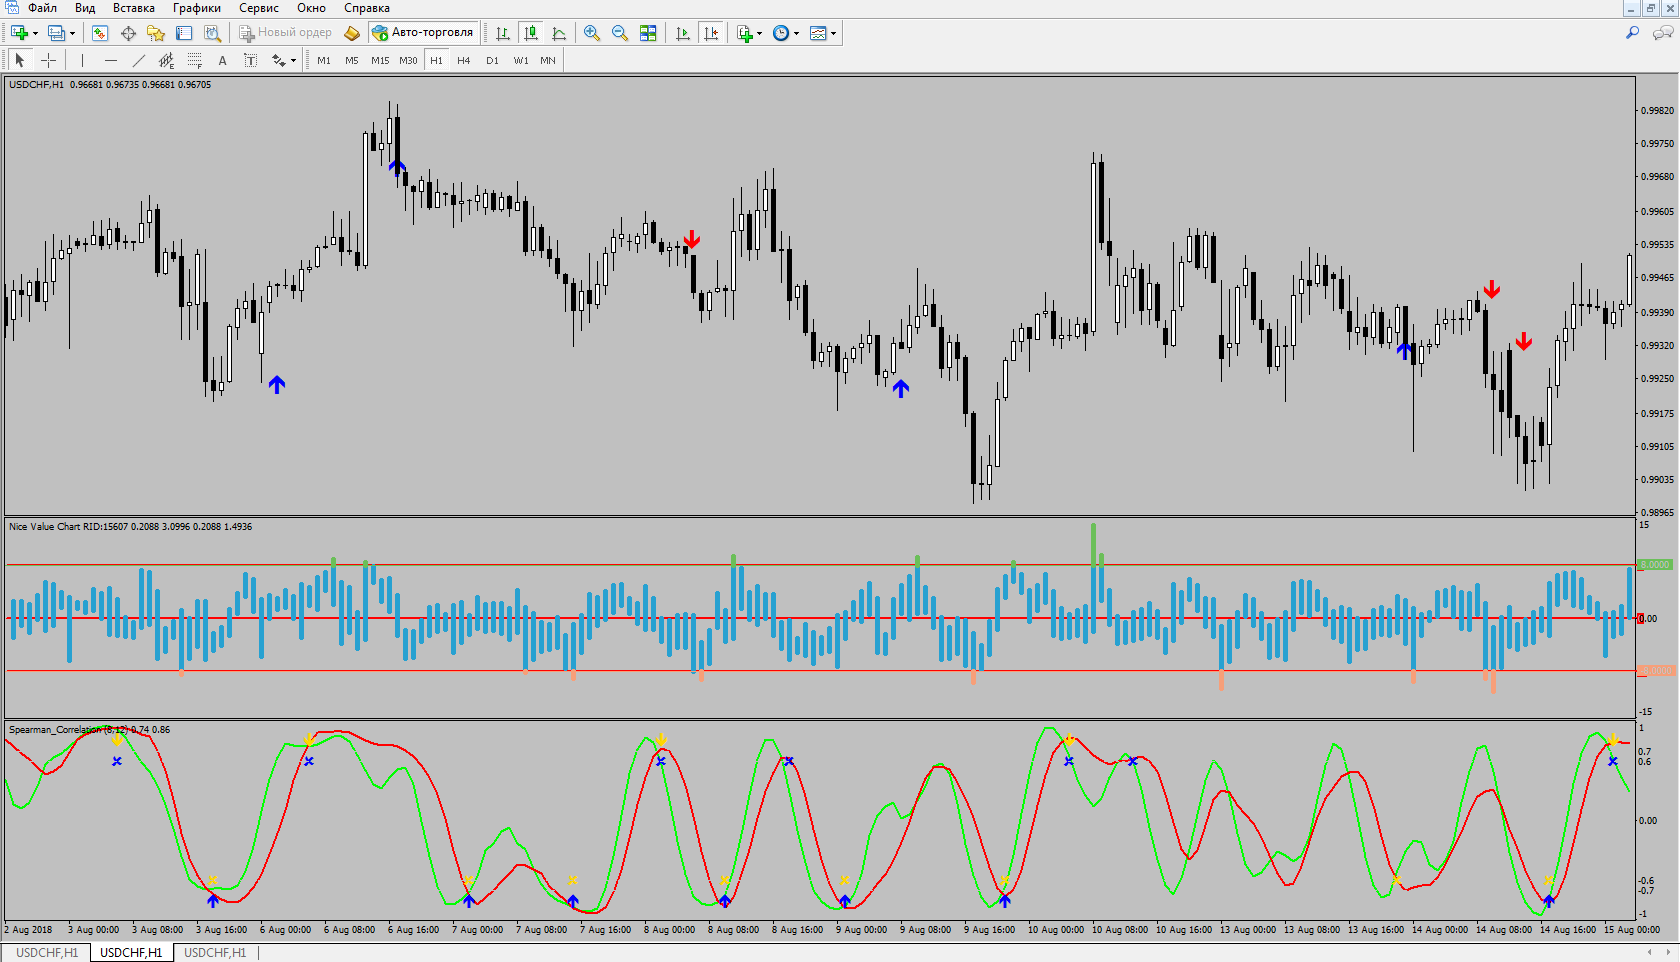Draw a vertical line tool
This screenshot has width=1680, height=962.
[83, 60]
